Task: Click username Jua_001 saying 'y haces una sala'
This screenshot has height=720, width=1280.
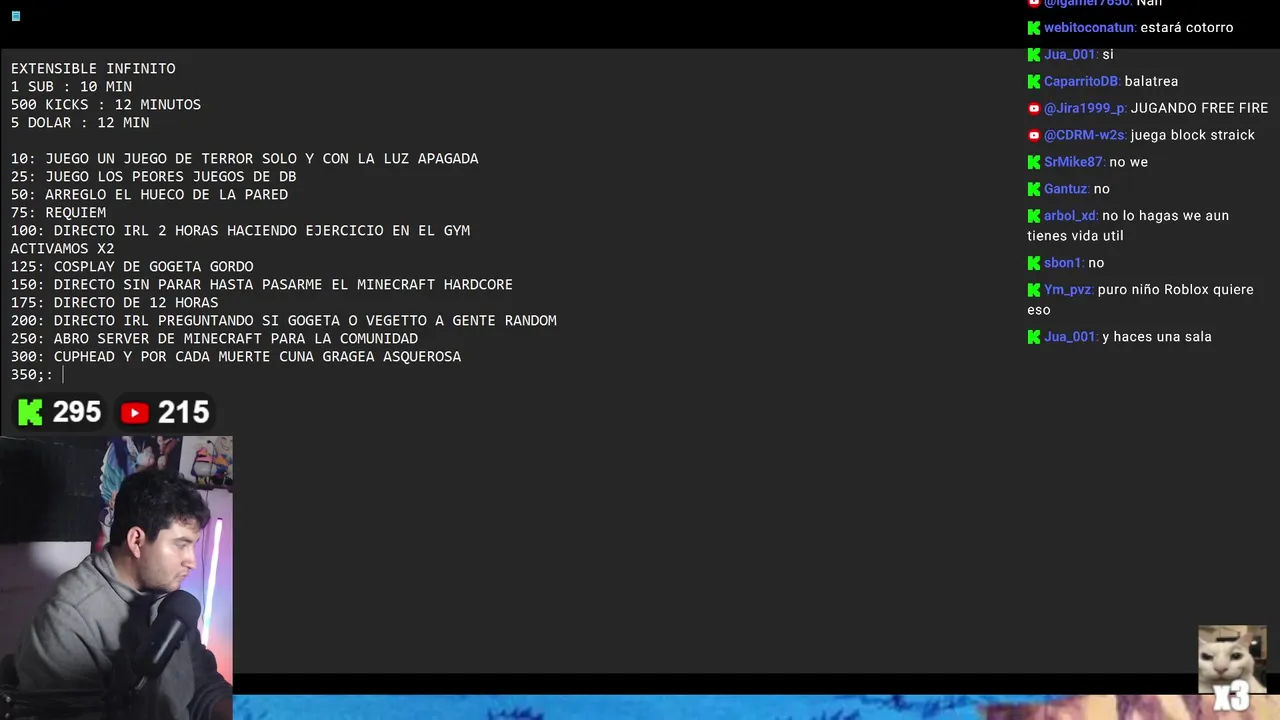Action: [x=1071, y=338]
